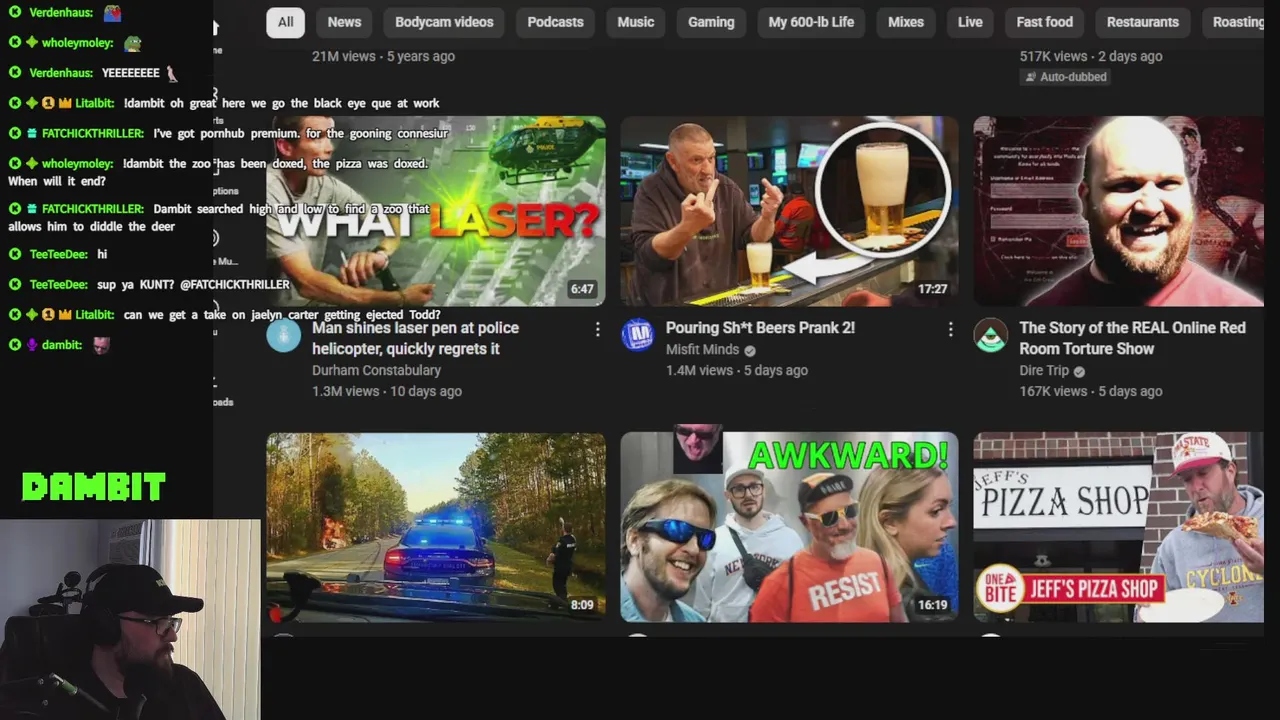1280x720 pixels.
Task: Open the Dire Trip channel avatar
Action: (x=991, y=335)
